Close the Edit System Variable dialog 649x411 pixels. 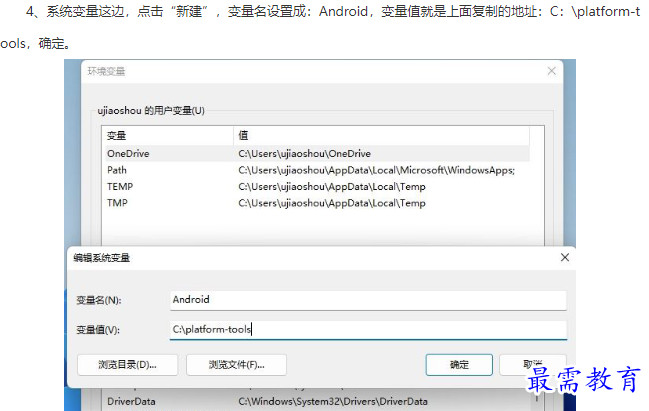coord(565,257)
